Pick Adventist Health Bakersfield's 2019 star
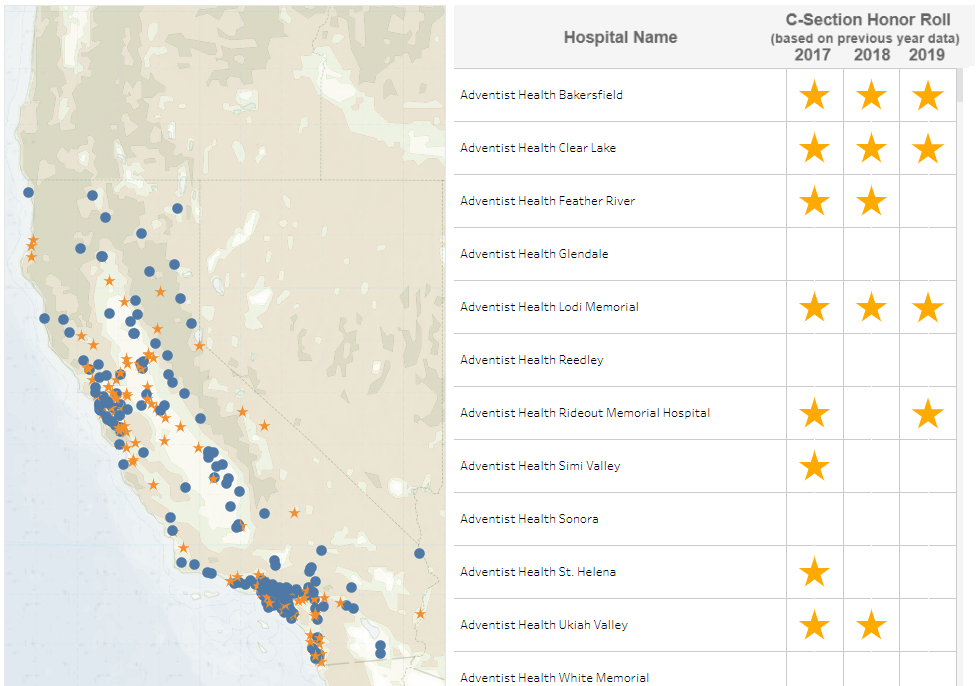Image resolution: width=978 pixels, height=686 pixels. click(x=928, y=95)
